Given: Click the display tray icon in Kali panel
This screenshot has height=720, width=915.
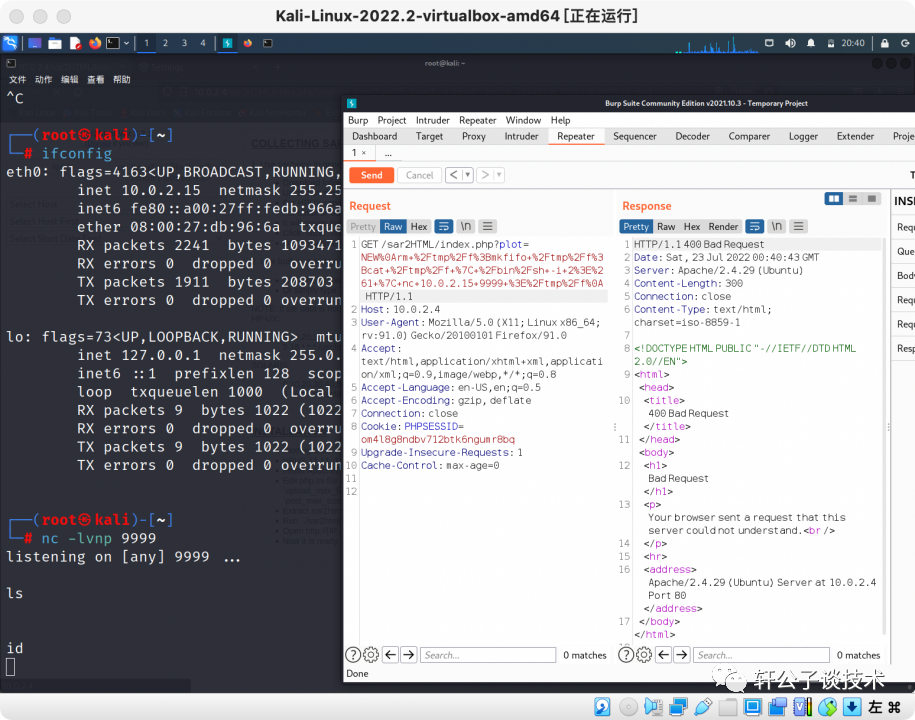Looking at the screenshot, I should pyautogui.click(x=769, y=43).
